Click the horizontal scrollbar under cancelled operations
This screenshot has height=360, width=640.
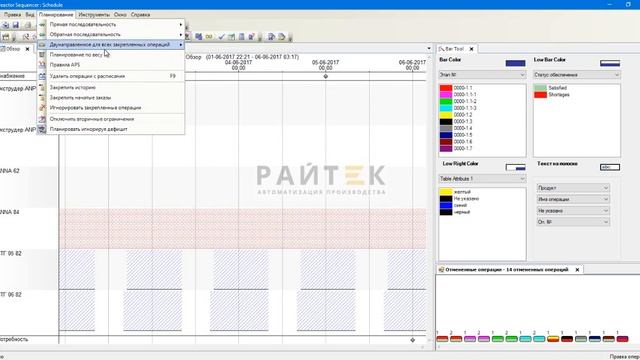pyautogui.click(x=538, y=347)
